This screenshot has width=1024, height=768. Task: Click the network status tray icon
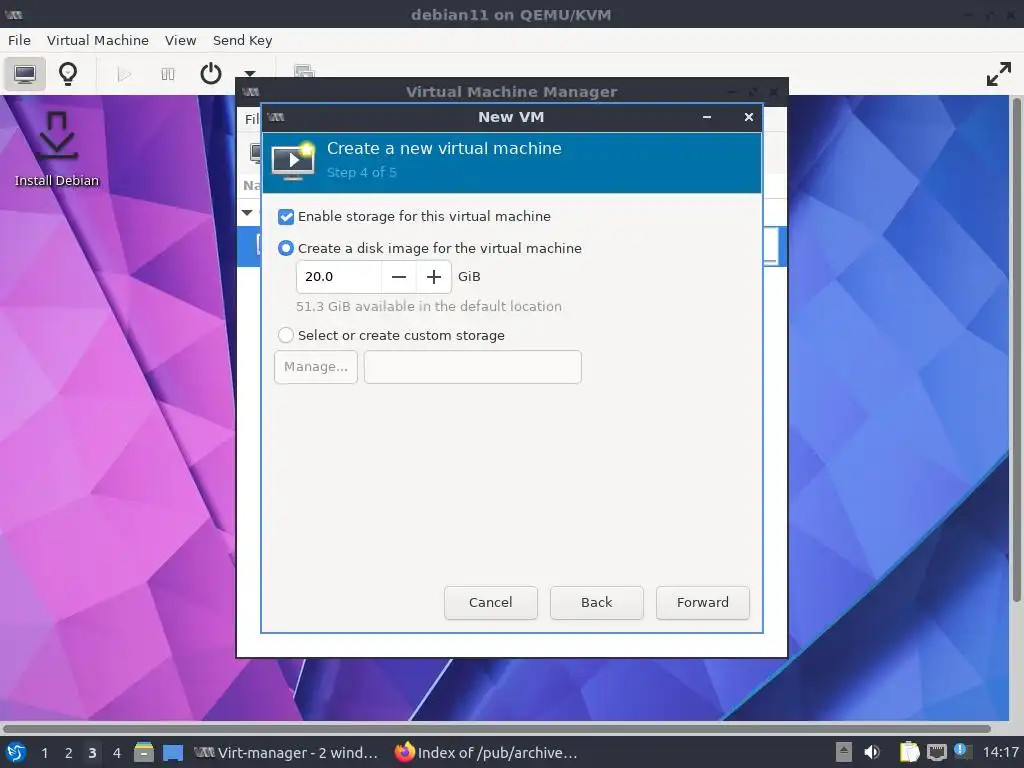[x=936, y=753]
